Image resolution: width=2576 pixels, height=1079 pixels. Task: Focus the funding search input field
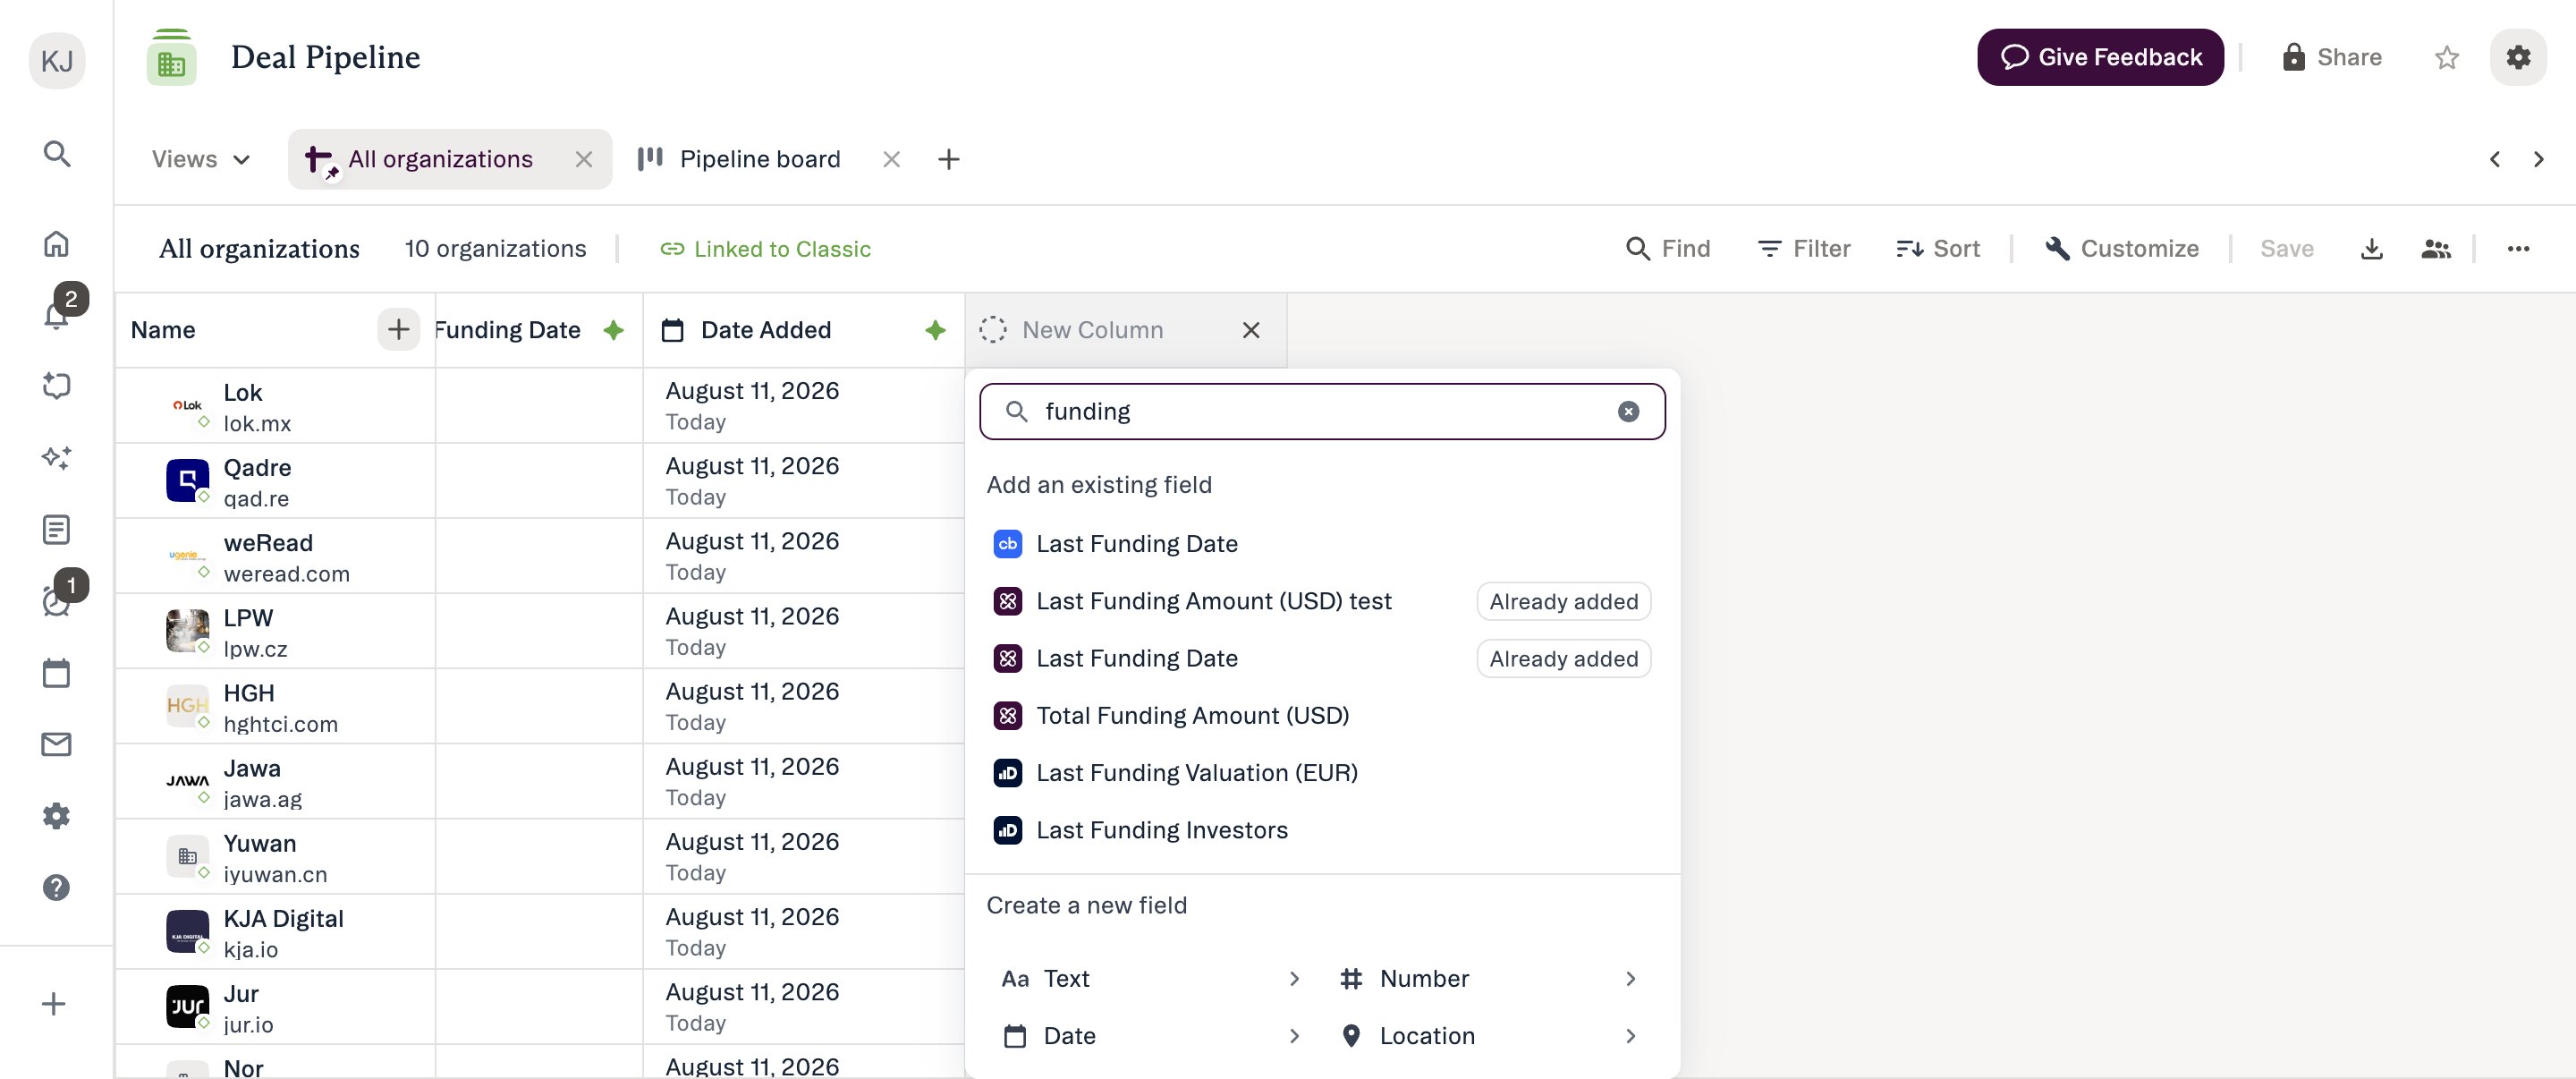point(1321,411)
